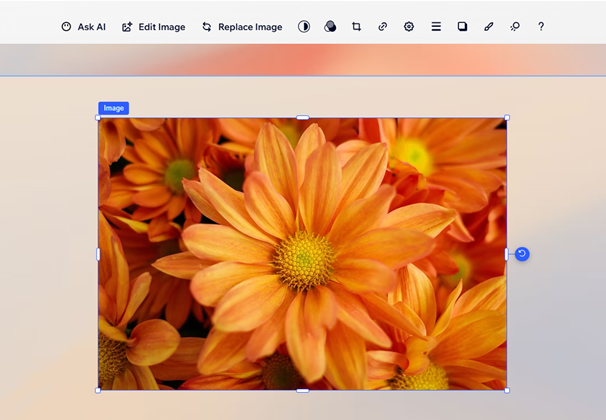Click the three-lines layout icon
606x420 pixels.
(436, 27)
